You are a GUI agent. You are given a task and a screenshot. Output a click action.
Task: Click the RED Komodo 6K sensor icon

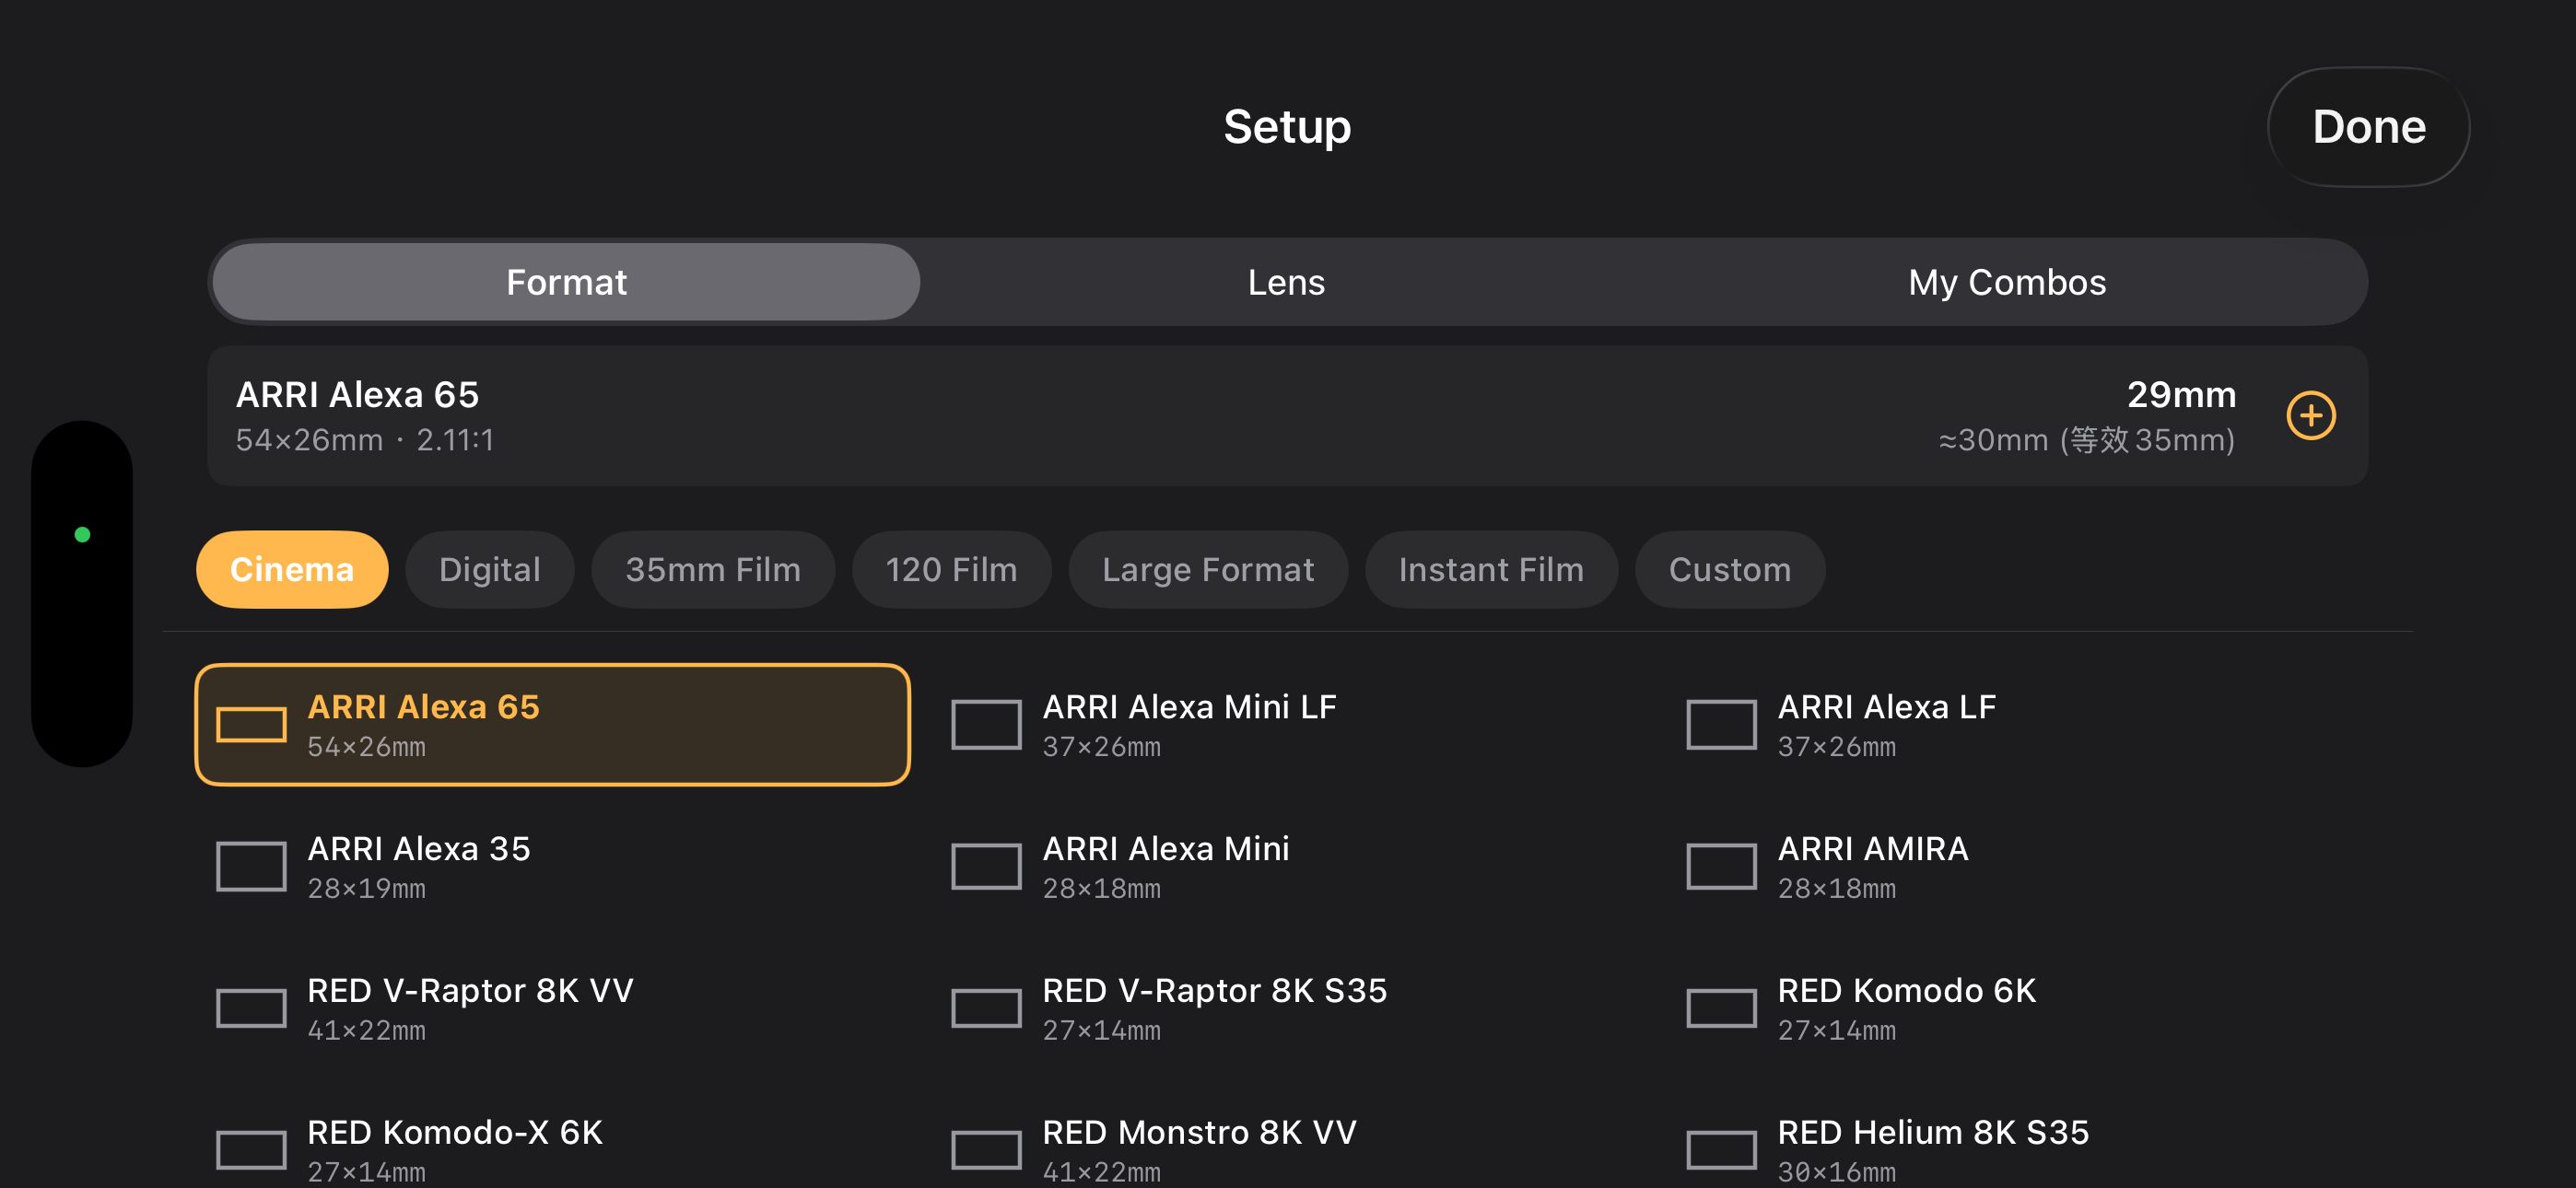coord(1721,1008)
